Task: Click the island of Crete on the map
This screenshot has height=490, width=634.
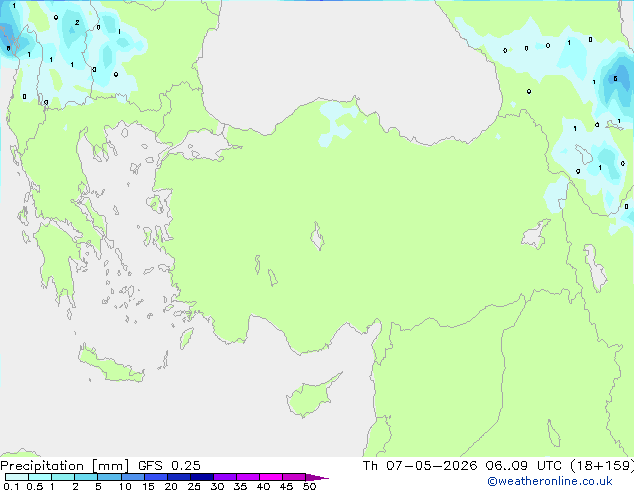Action: pos(111,365)
